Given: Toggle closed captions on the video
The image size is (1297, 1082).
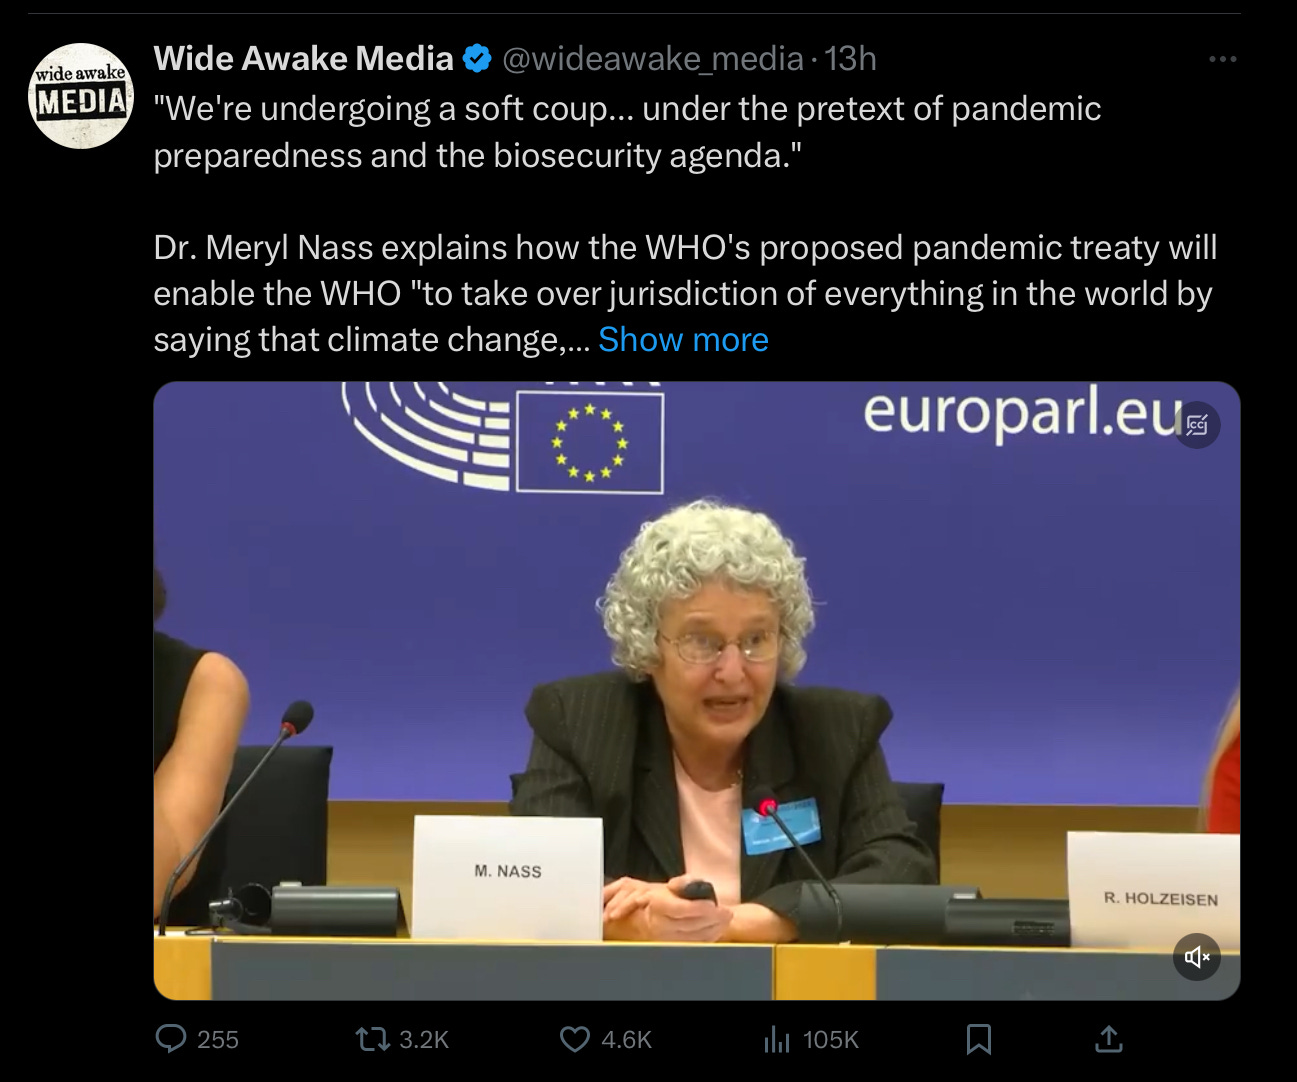Looking at the screenshot, I should 1196,425.
